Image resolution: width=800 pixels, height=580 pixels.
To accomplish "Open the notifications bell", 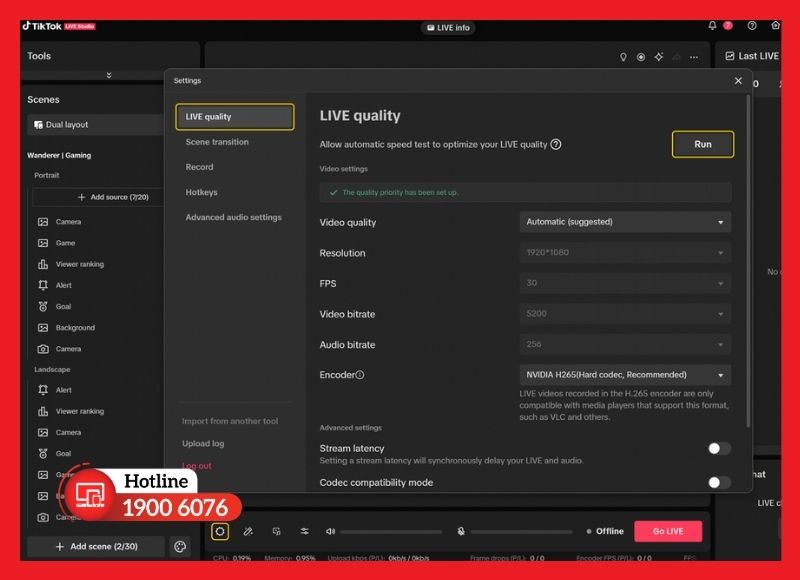I will pos(712,26).
